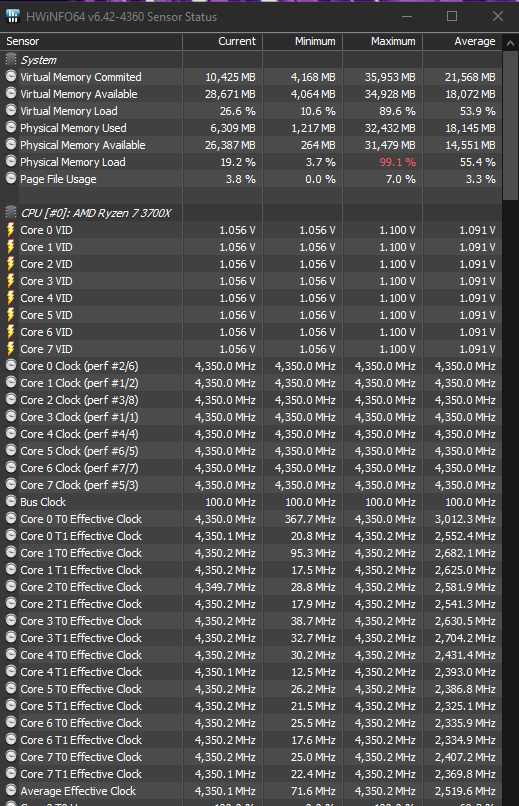Click the CPU [#0] AMD Ryzen section icon
519x806 pixels.
click(x=11, y=213)
